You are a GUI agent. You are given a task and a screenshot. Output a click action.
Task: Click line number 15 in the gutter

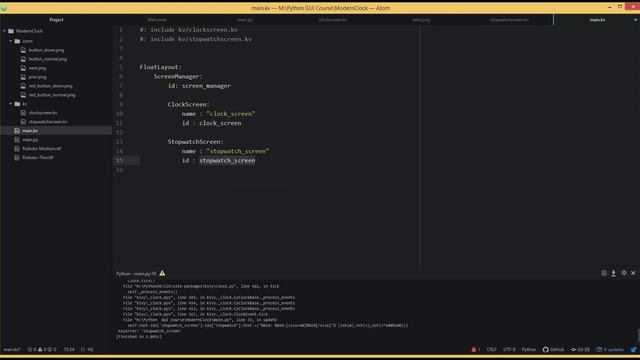[x=119, y=160]
